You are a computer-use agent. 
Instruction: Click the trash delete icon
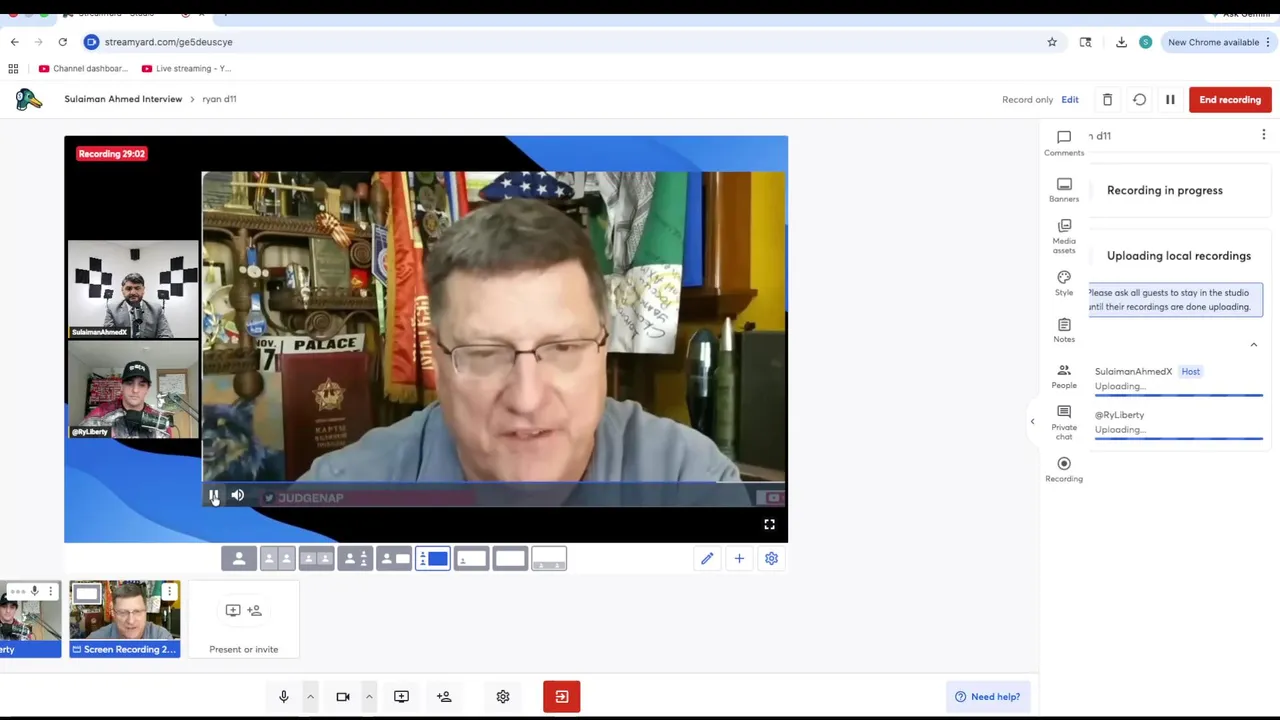[x=1107, y=100]
